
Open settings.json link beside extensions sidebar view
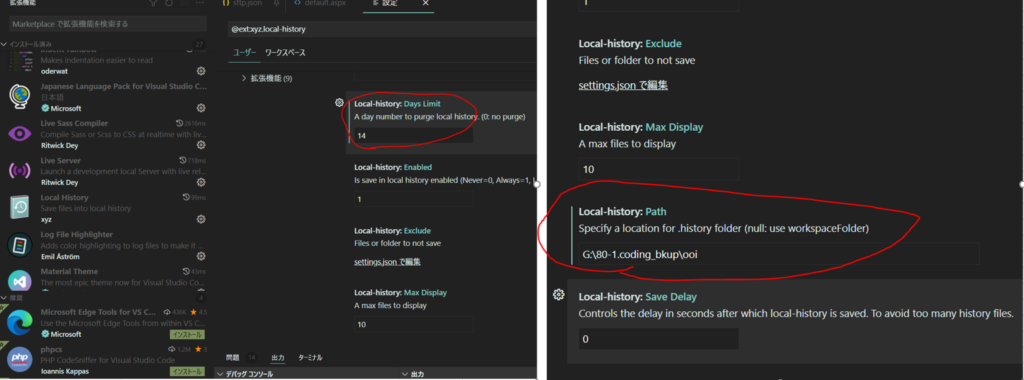point(387,262)
